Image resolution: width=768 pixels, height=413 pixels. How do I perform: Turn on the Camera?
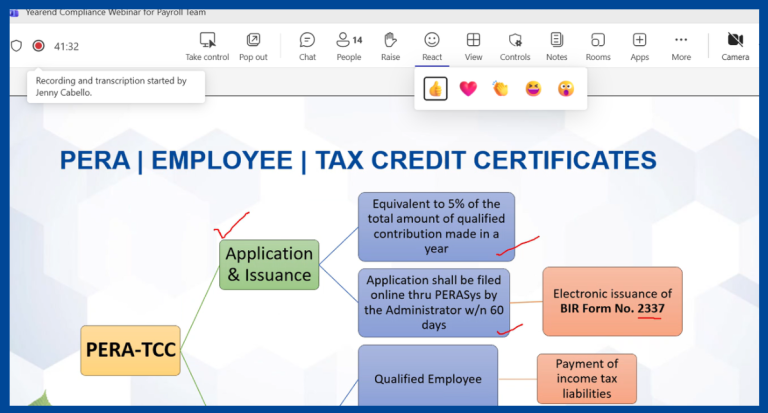735,45
